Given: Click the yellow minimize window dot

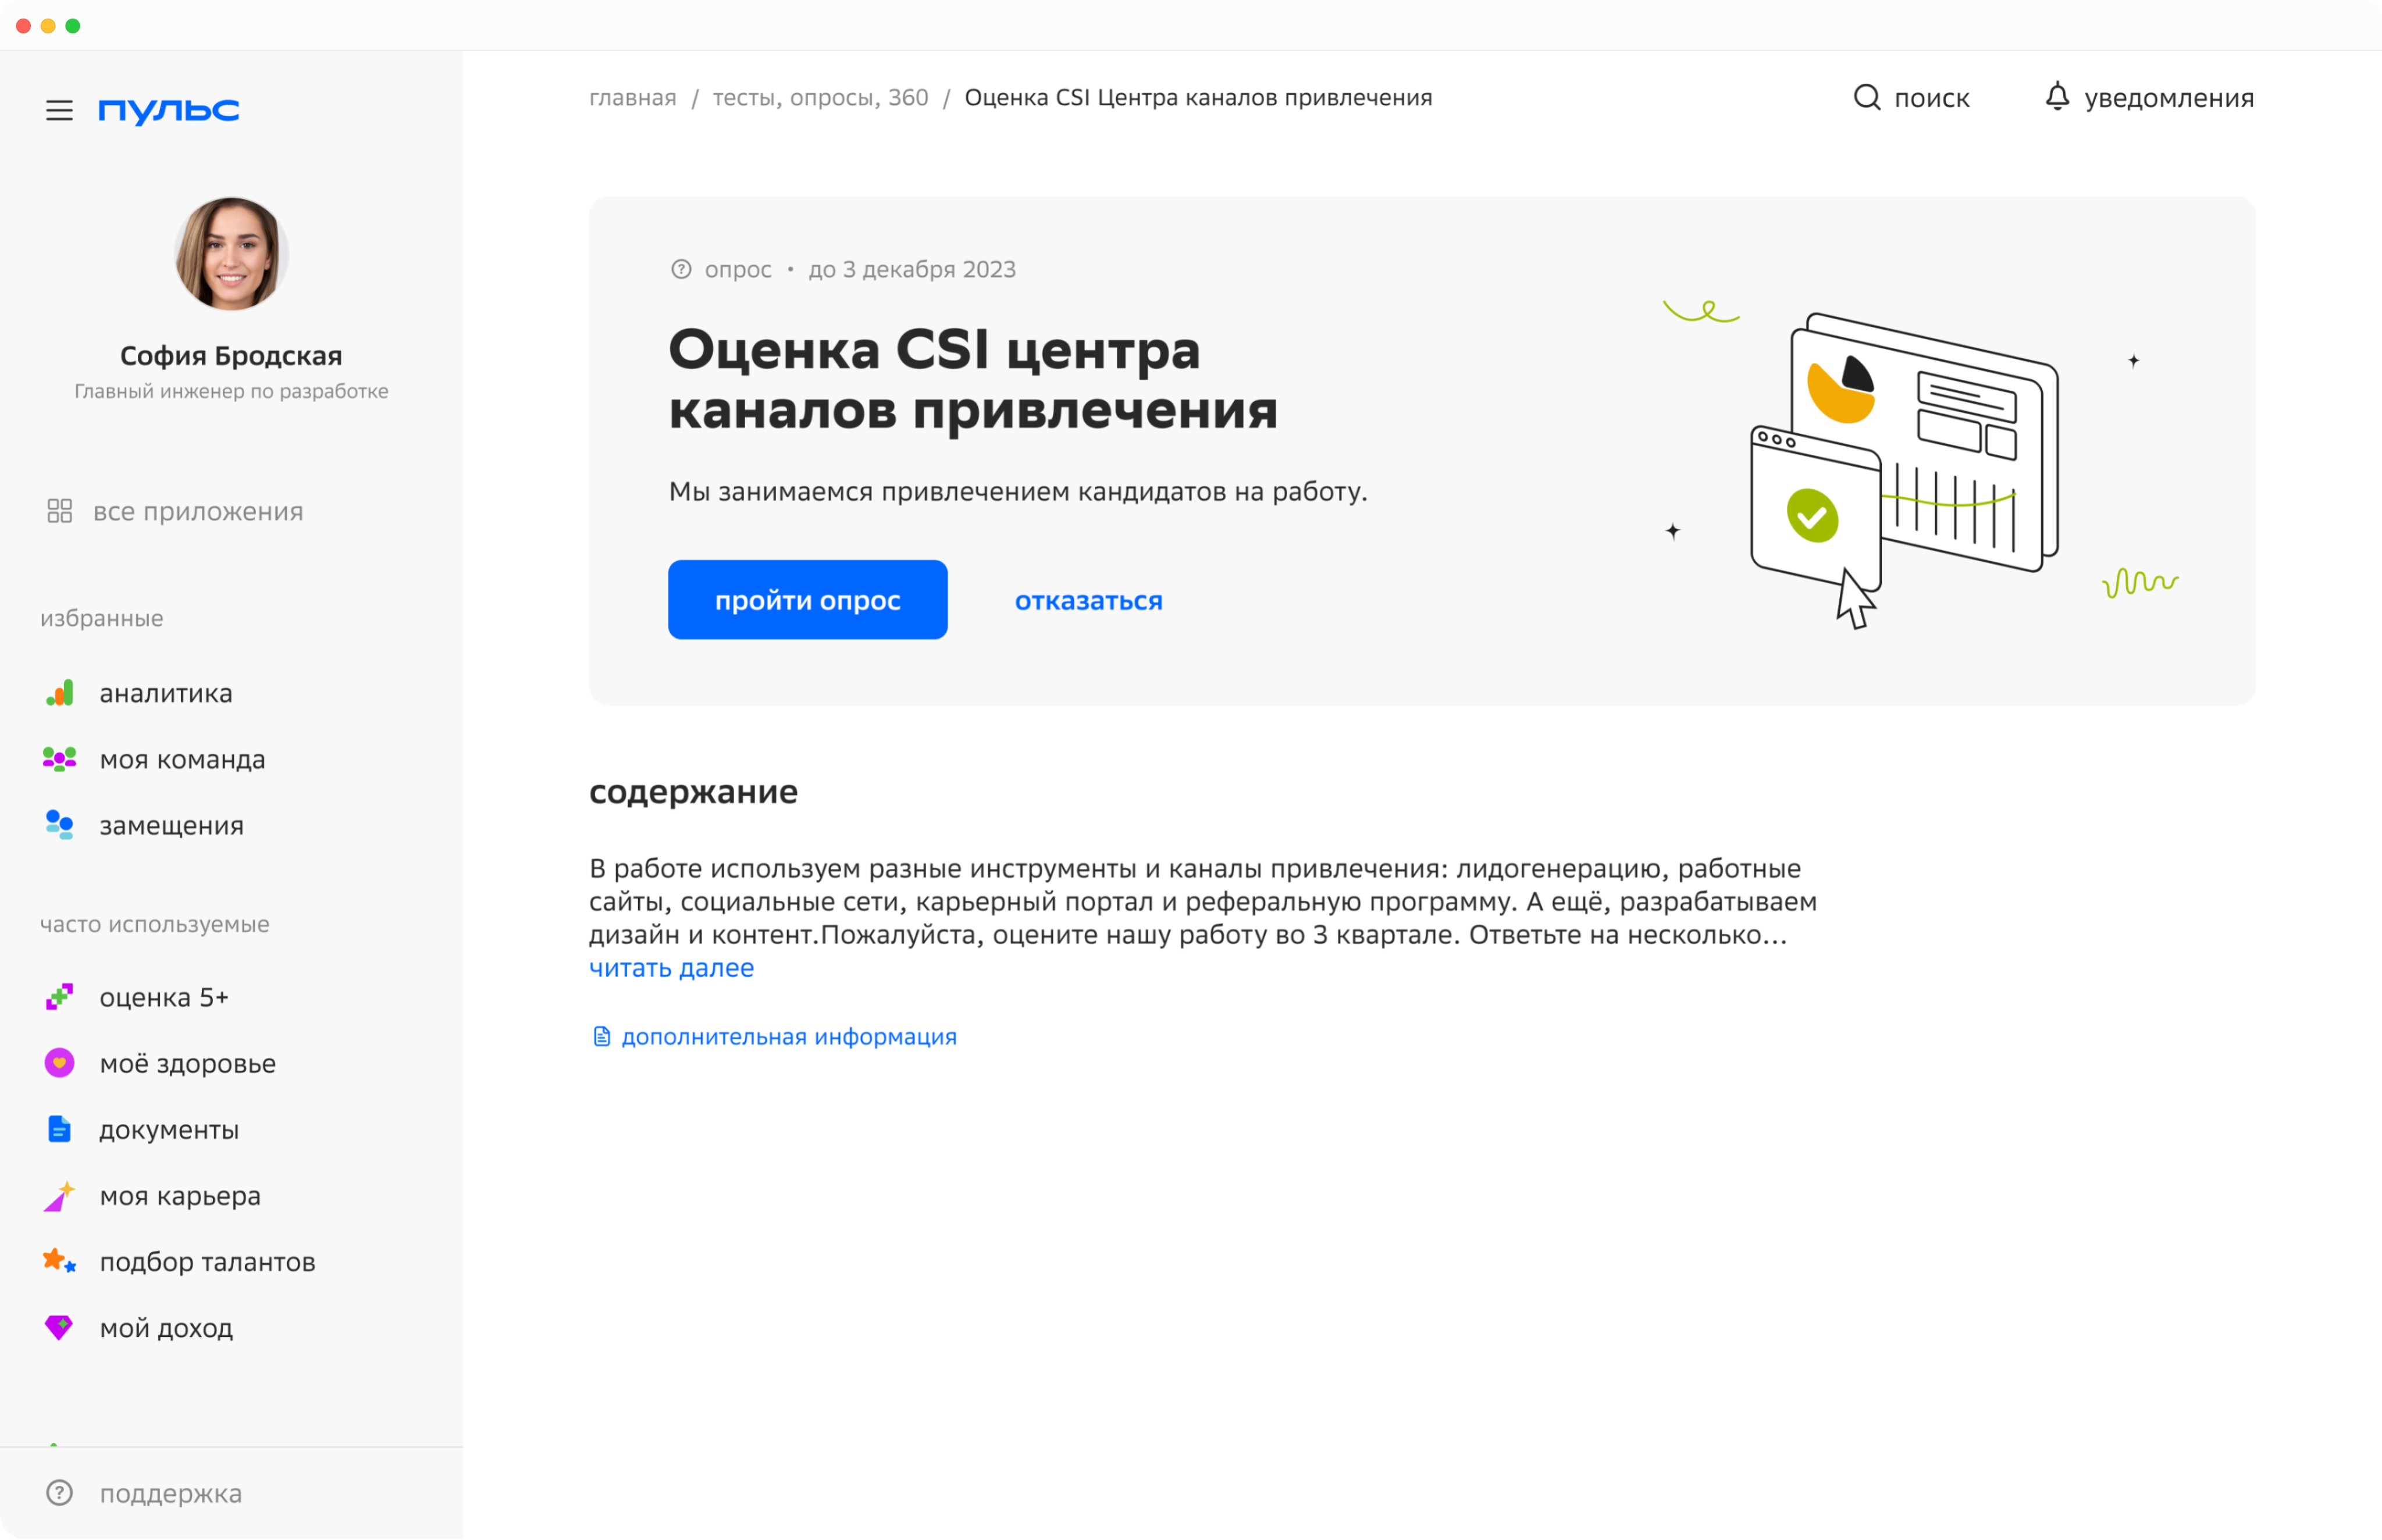Looking at the screenshot, I should [48, 25].
